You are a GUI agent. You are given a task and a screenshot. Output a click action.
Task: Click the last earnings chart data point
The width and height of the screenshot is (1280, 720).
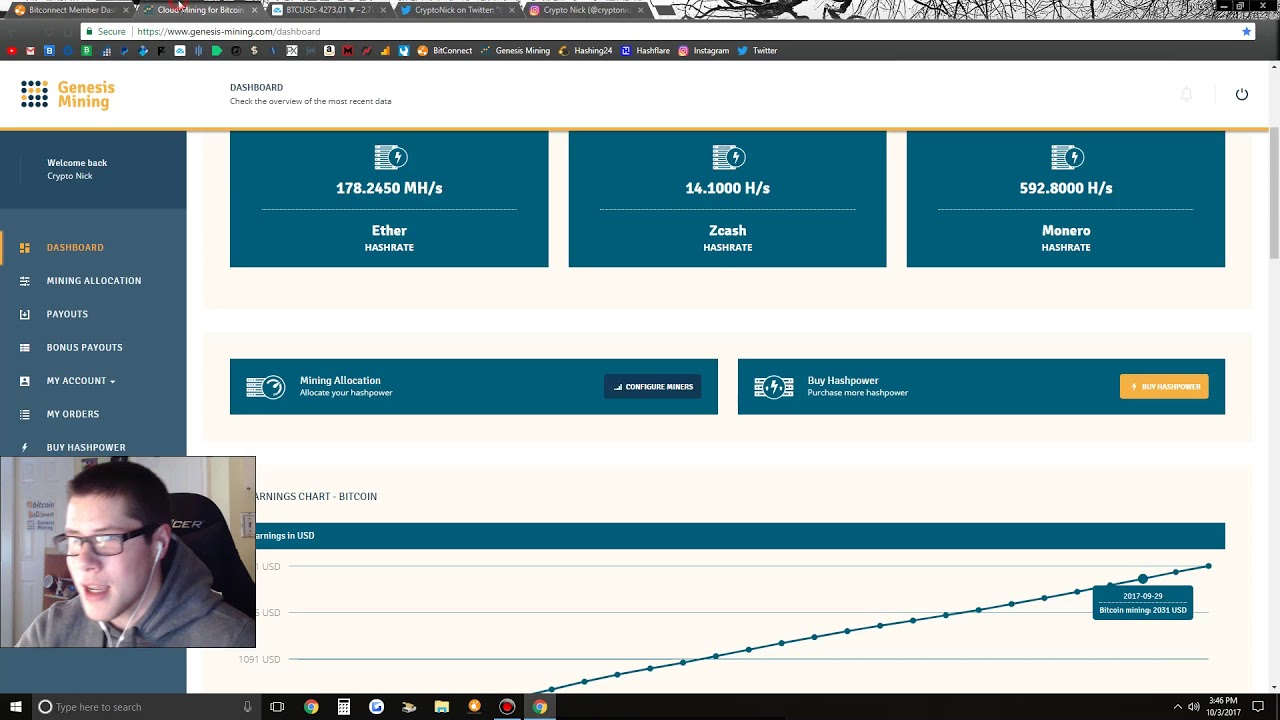pos(1208,567)
